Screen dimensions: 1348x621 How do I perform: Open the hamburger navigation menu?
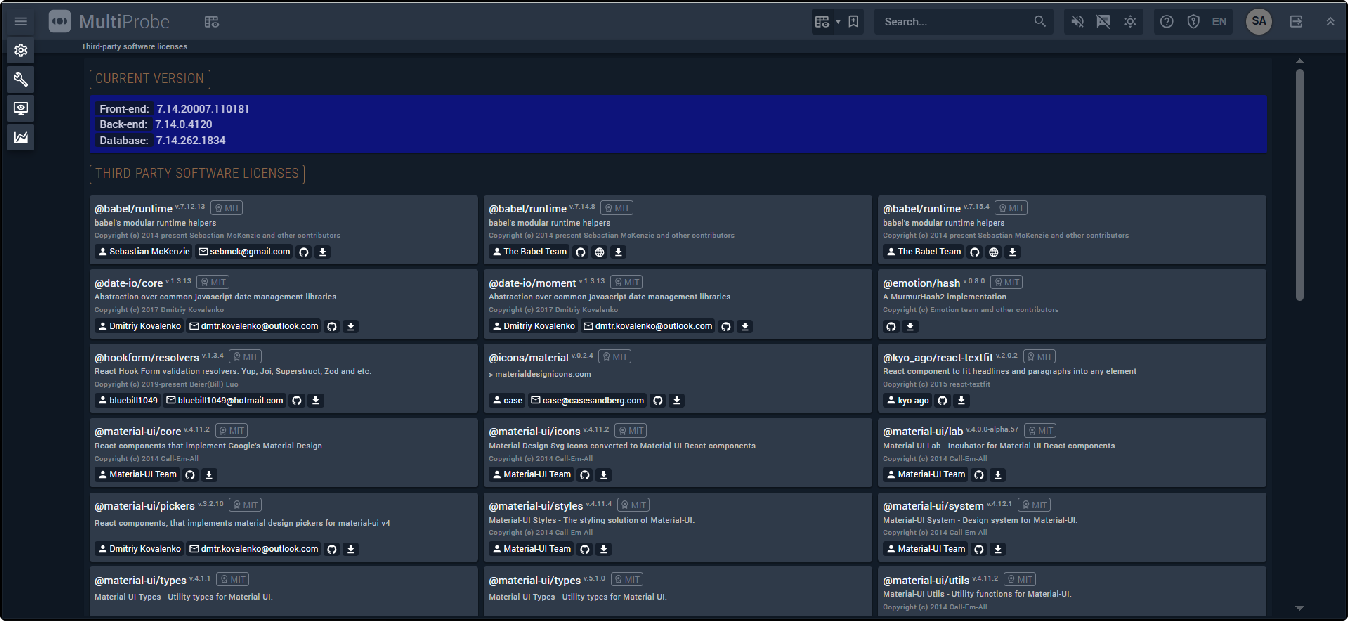click(20, 21)
